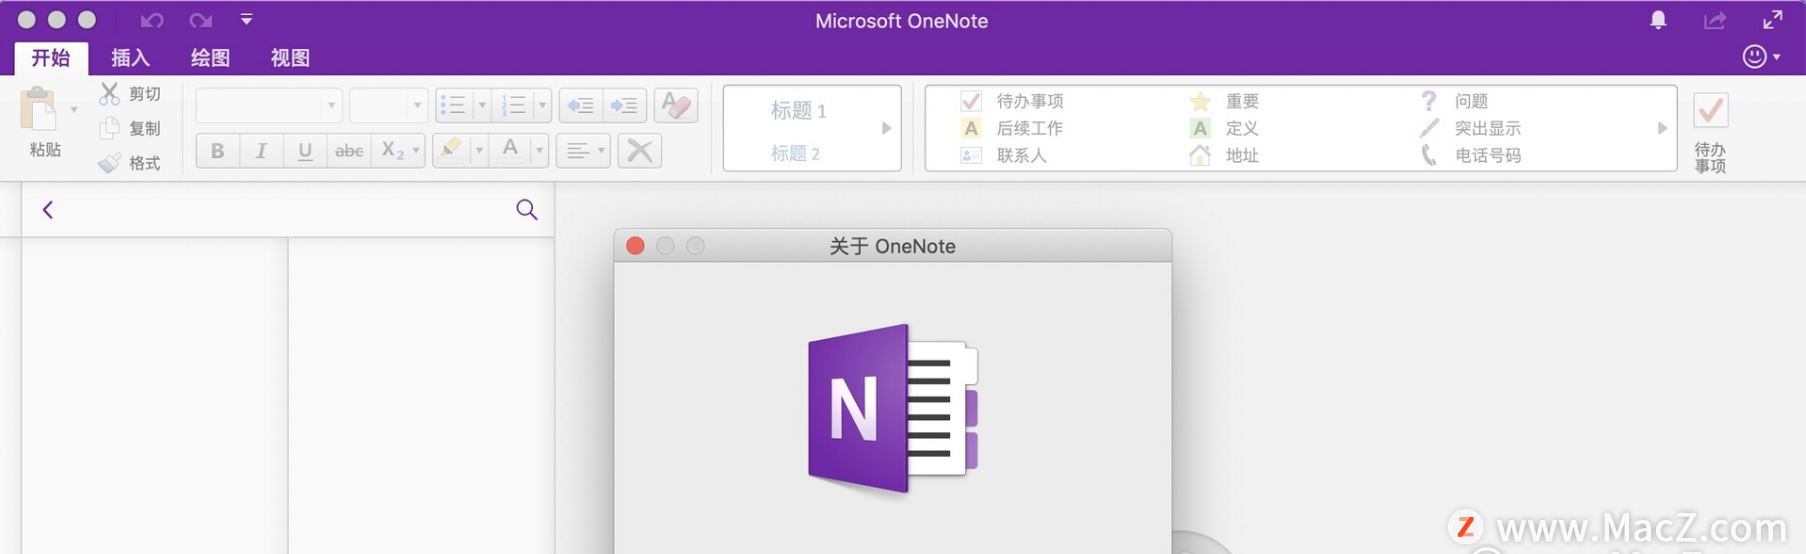The width and height of the screenshot is (1806, 554).
Task: Click the numbered list icon
Action: 514,105
